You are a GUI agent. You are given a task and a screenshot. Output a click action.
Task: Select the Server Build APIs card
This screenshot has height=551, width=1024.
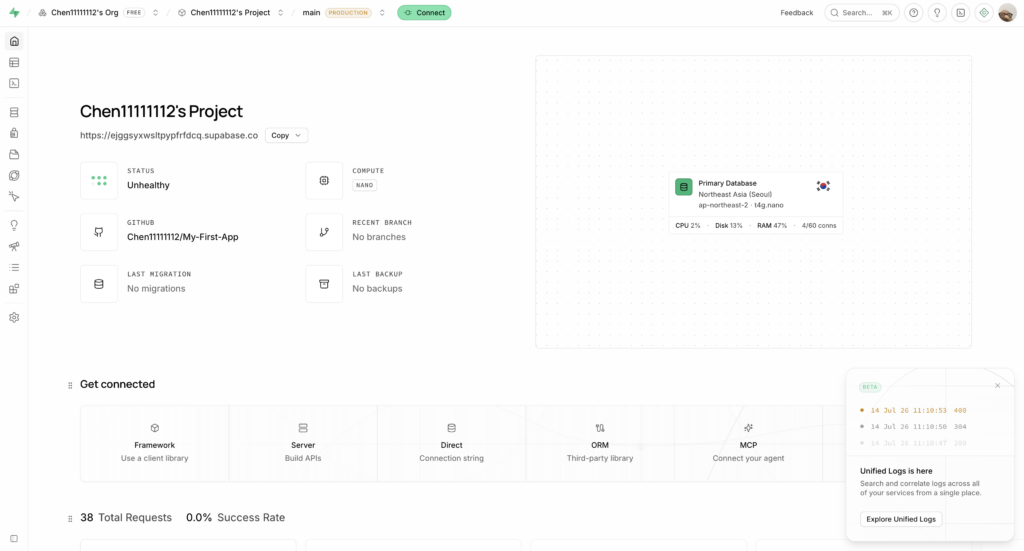[x=303, y=443]
